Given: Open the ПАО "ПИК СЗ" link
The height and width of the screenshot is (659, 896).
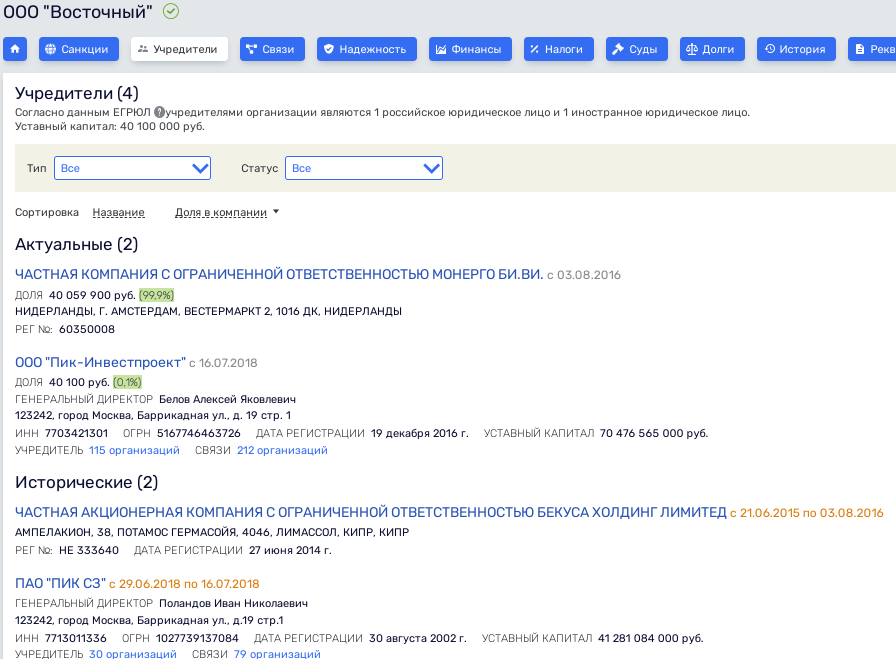Looking at the screenshot, I should pyautogui.click(x=60, y=584).
